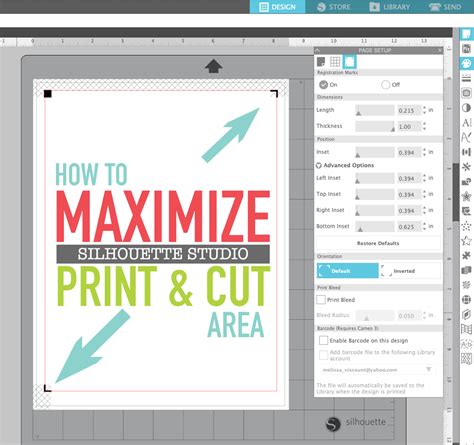Open the cube panel icon
Viewport: 474px width, 445px height.
(467, 314)
